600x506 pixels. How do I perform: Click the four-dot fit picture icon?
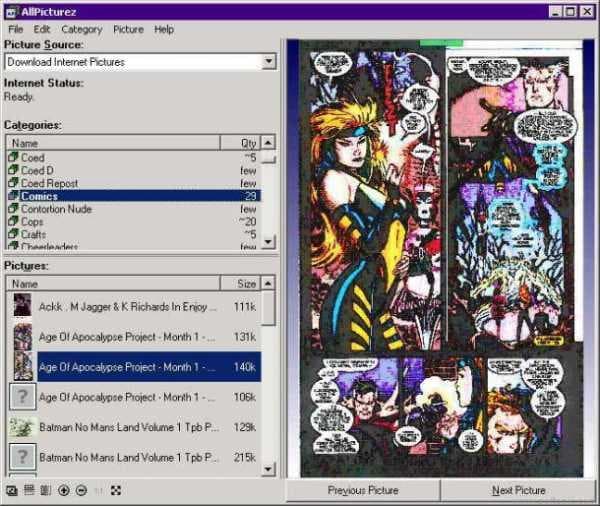[x=116, y=490]
